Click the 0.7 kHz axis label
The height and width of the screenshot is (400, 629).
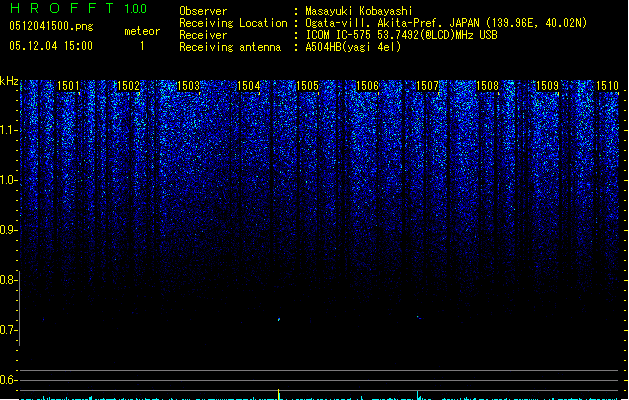[8, 330]
